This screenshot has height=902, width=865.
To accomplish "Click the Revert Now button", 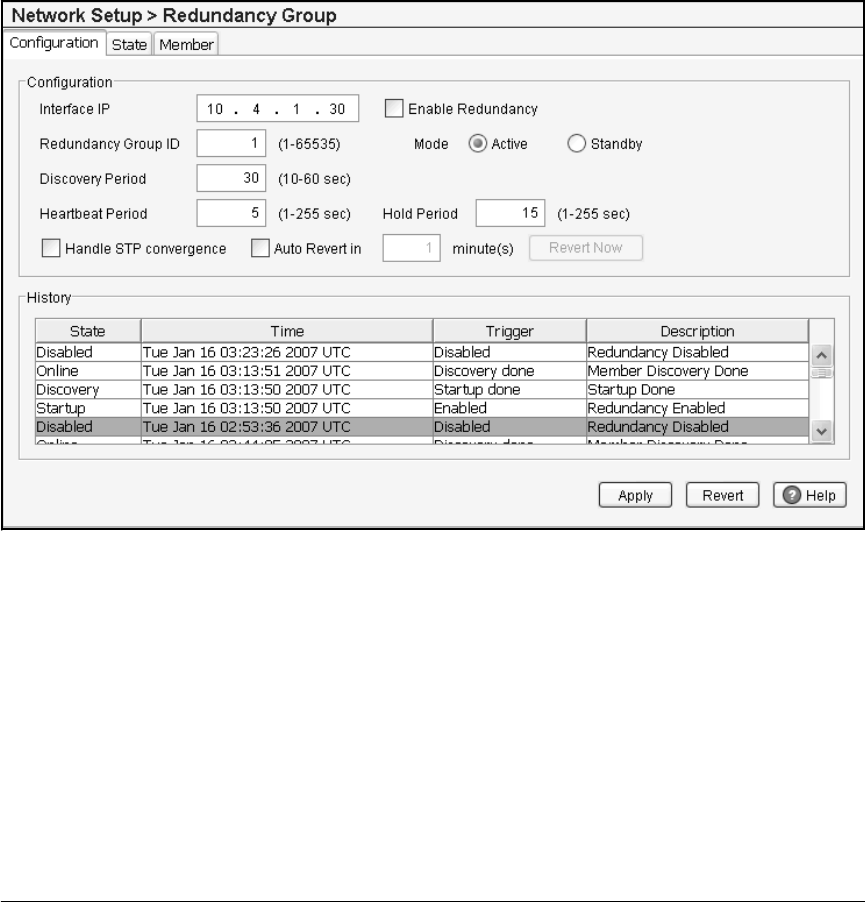I will (585, 248).
